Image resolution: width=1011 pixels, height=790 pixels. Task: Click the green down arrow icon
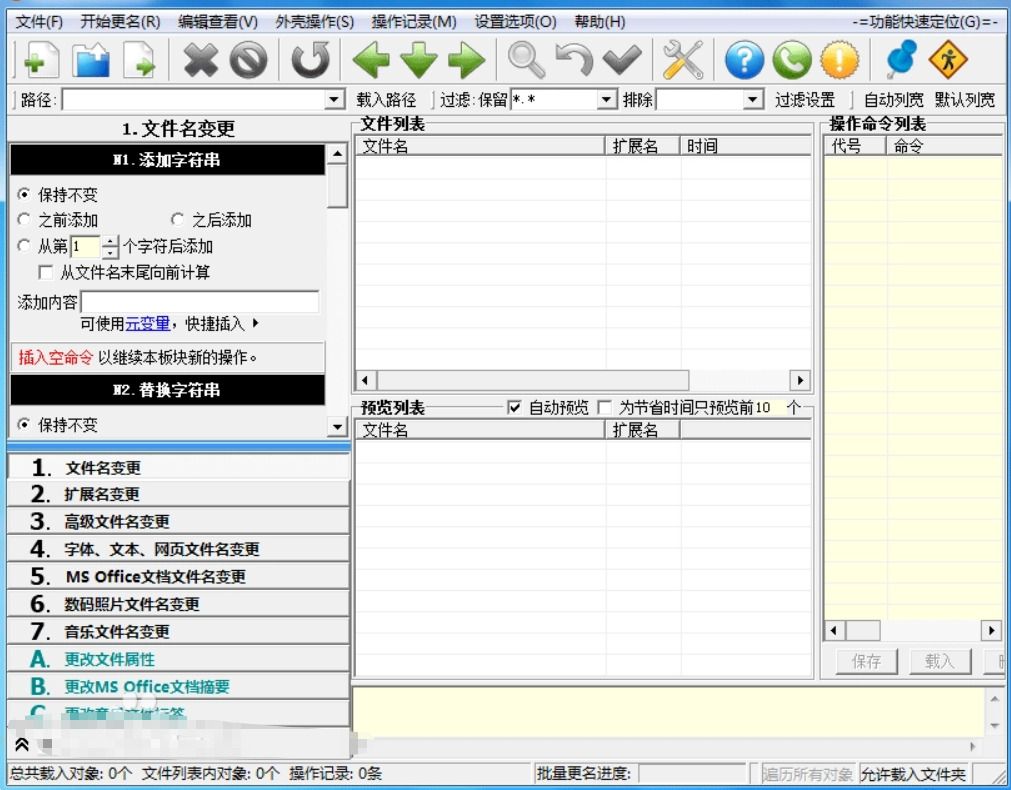point(419,61)
